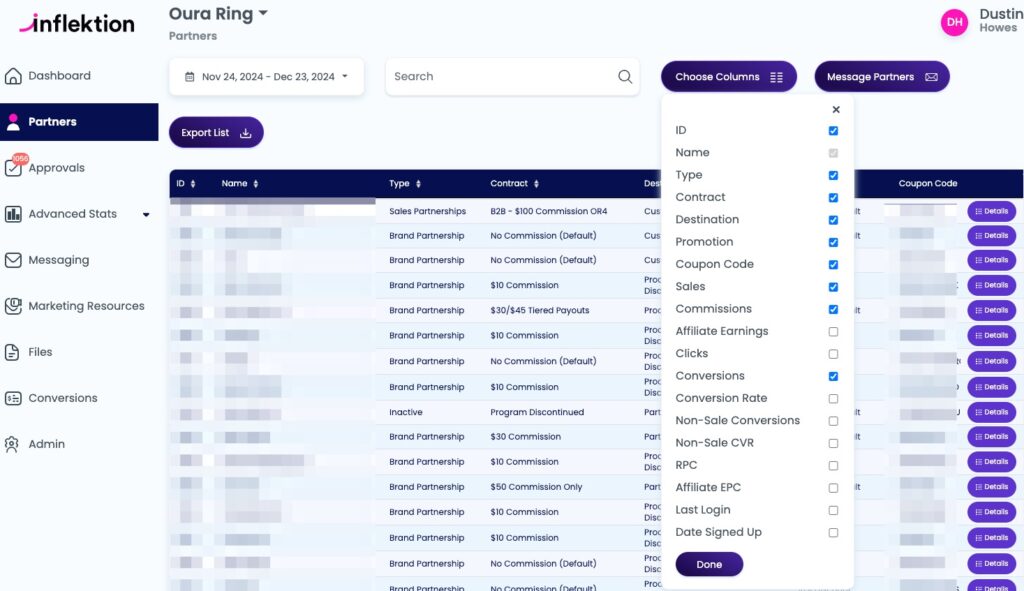The height and width of the screenshot is (591, 1024).
Task: Click the Messaging envelope icon
Action: point(13,260)
